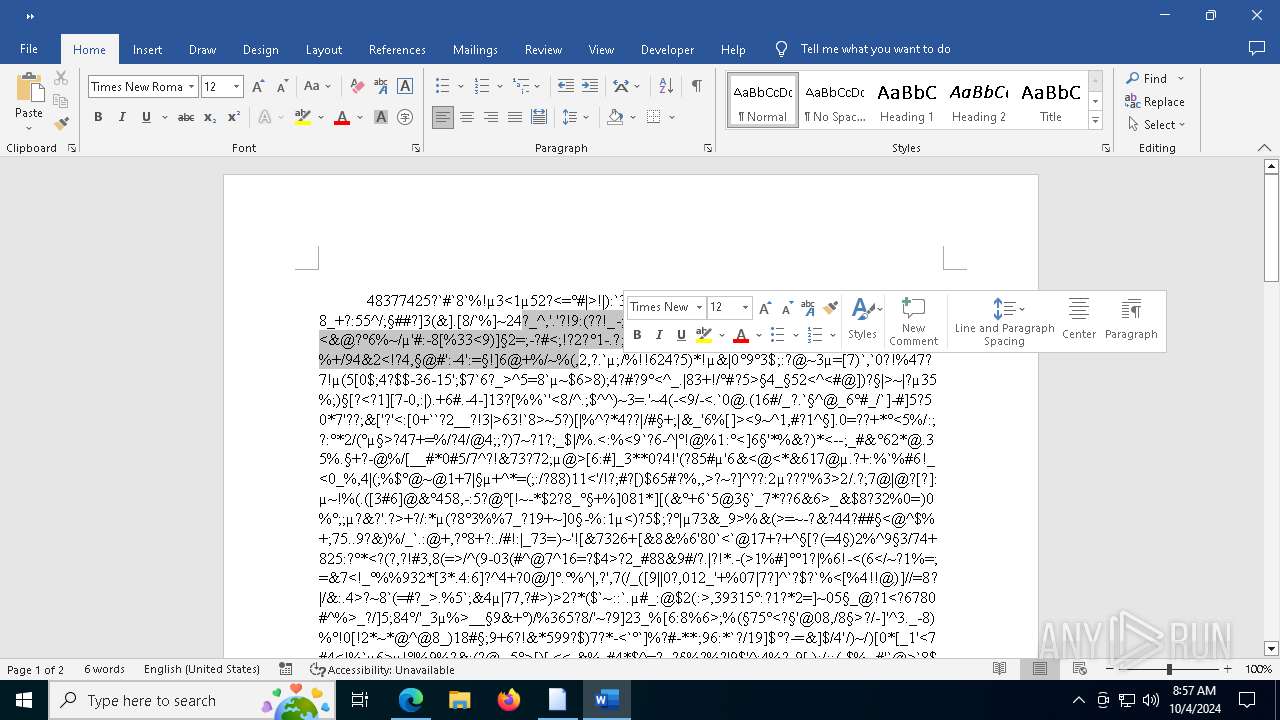
Task: Show paragraph marks with pilcrow icon
Action: pyautogui.click(x=696, y=87)
